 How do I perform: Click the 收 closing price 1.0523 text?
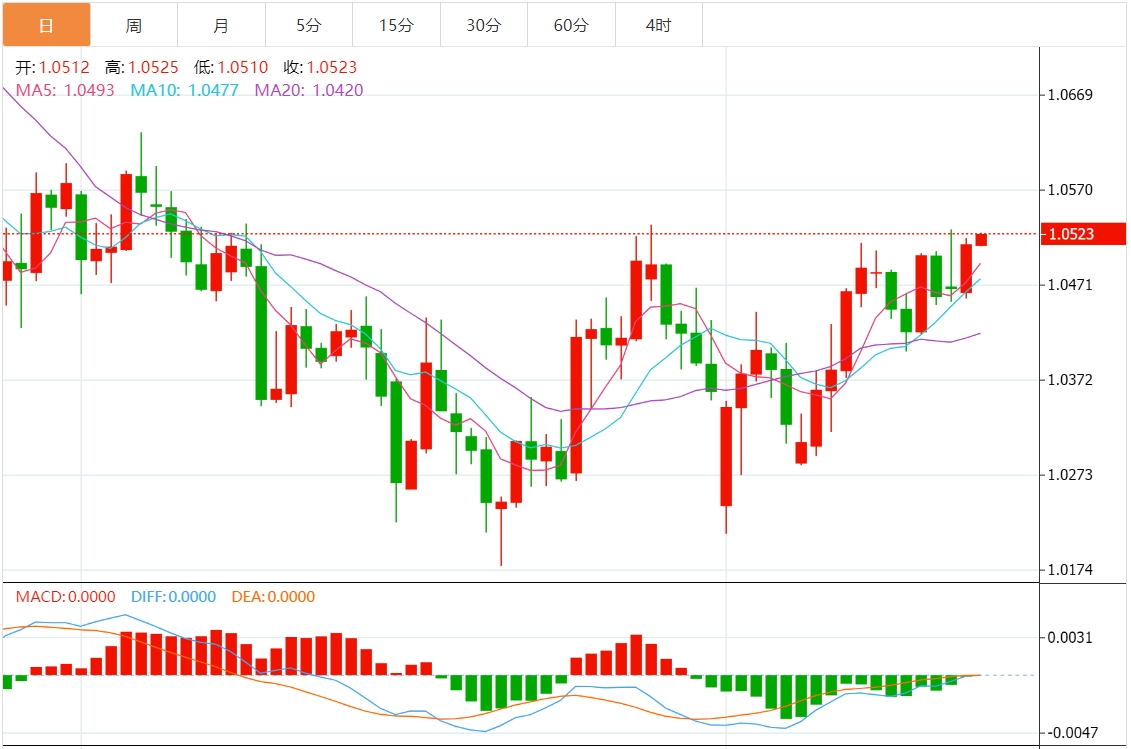click(320, 68)
